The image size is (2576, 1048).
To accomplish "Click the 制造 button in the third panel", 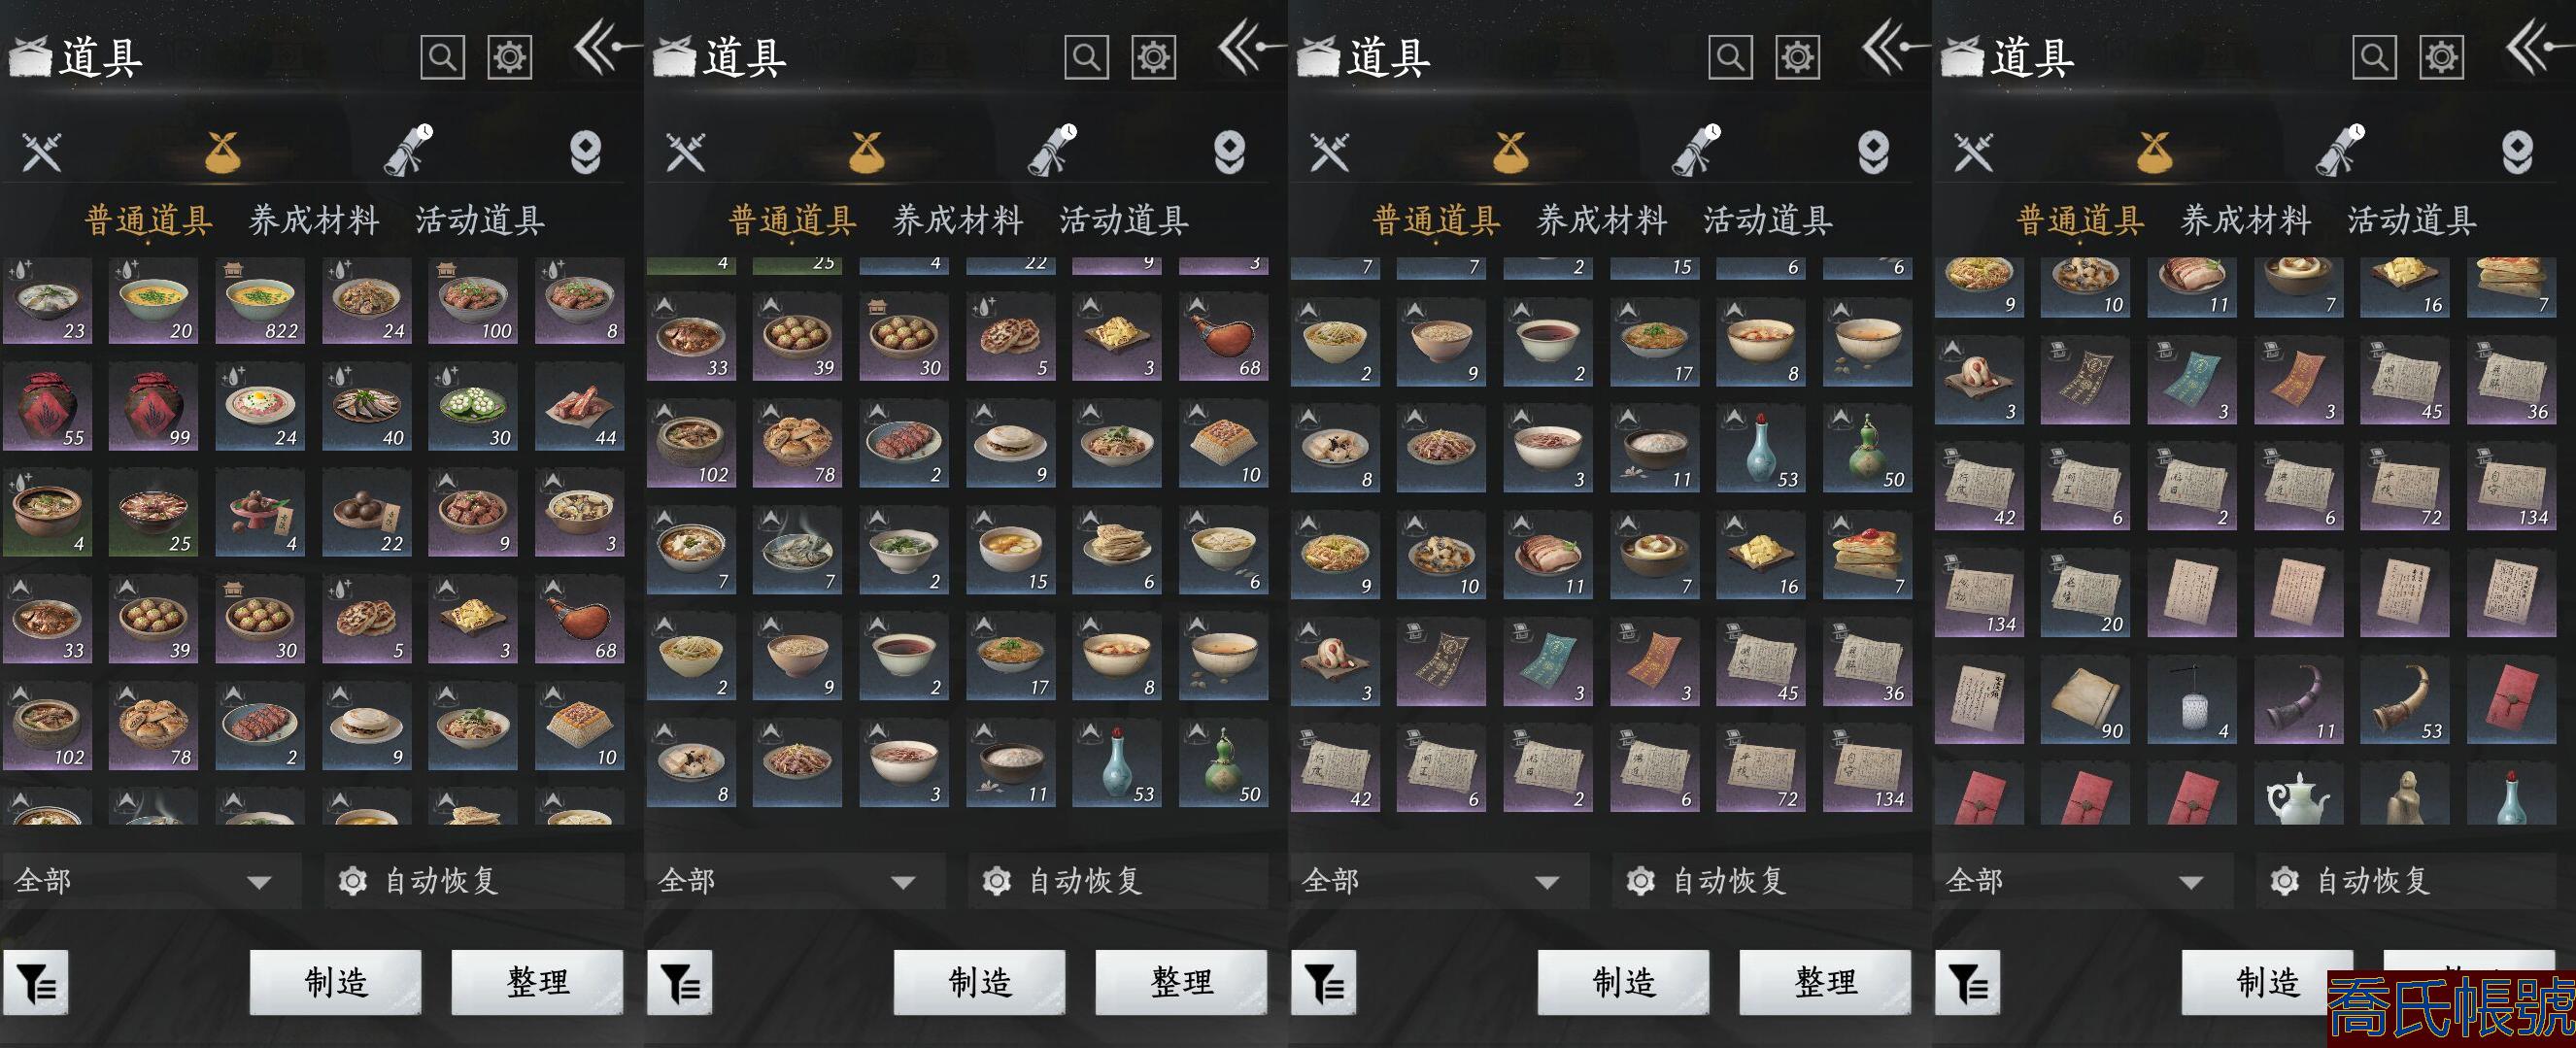I will point(1624,982).
